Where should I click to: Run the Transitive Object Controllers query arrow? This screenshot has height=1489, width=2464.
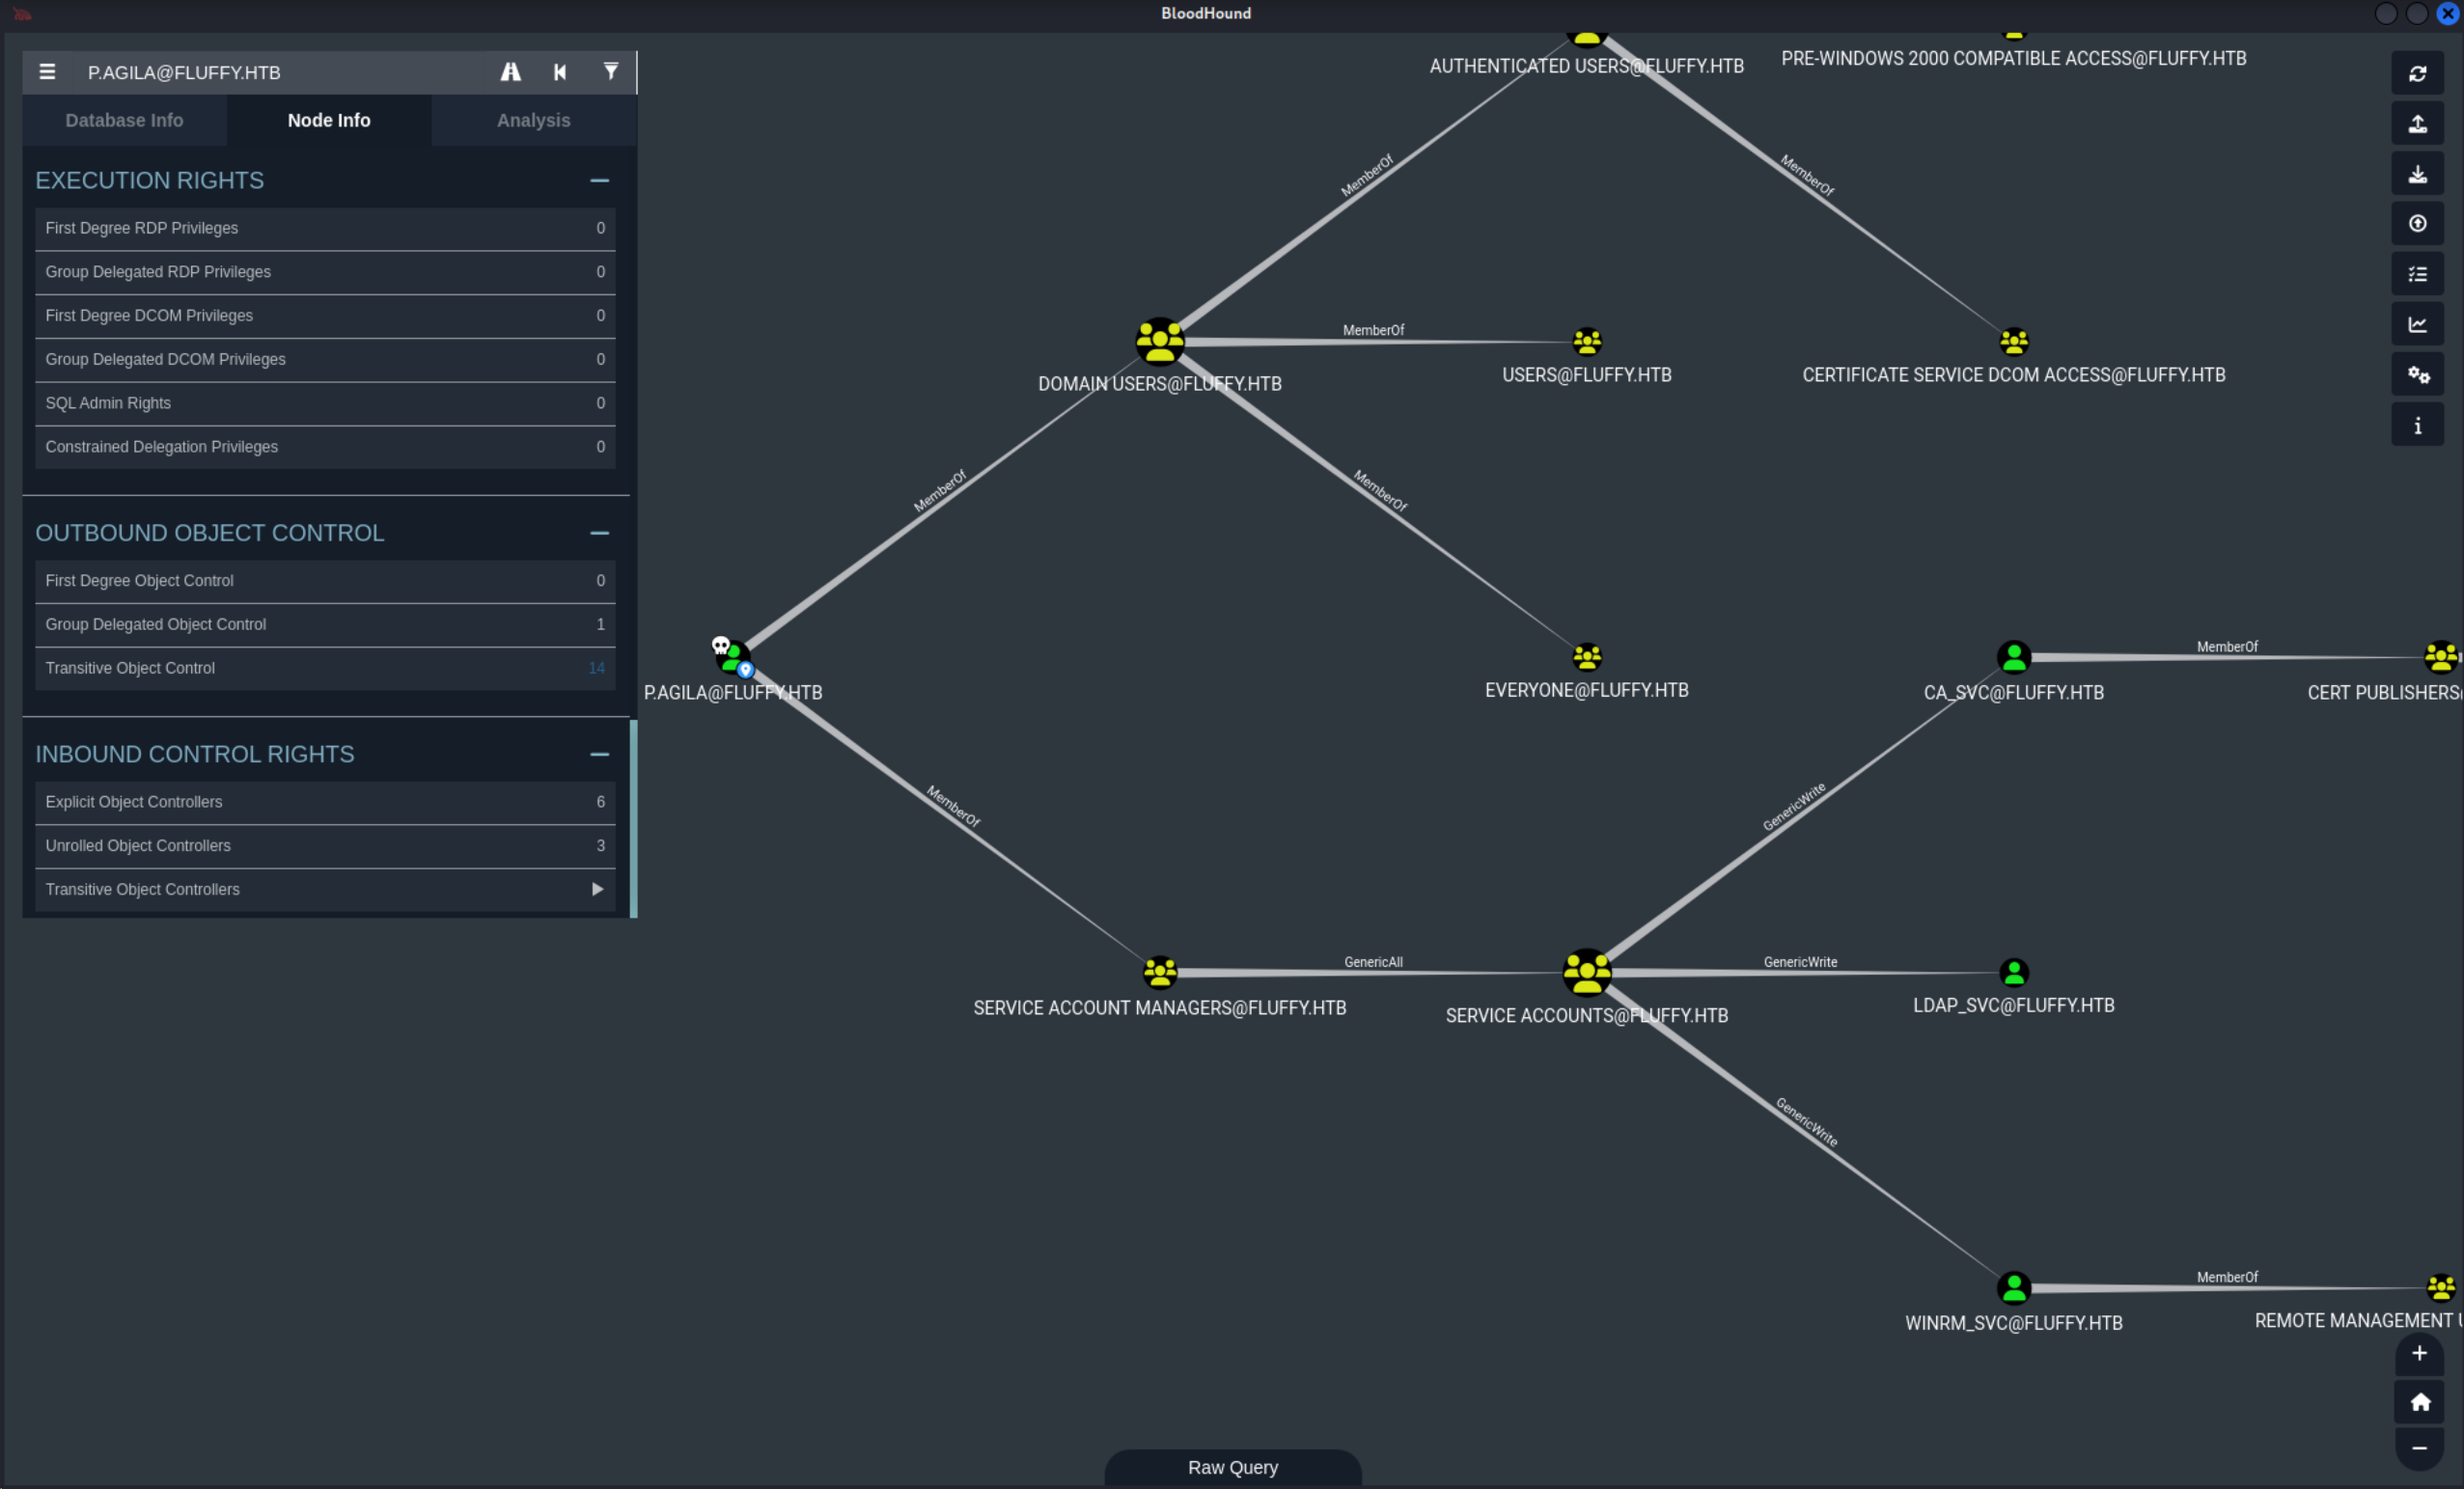point(597,889)
